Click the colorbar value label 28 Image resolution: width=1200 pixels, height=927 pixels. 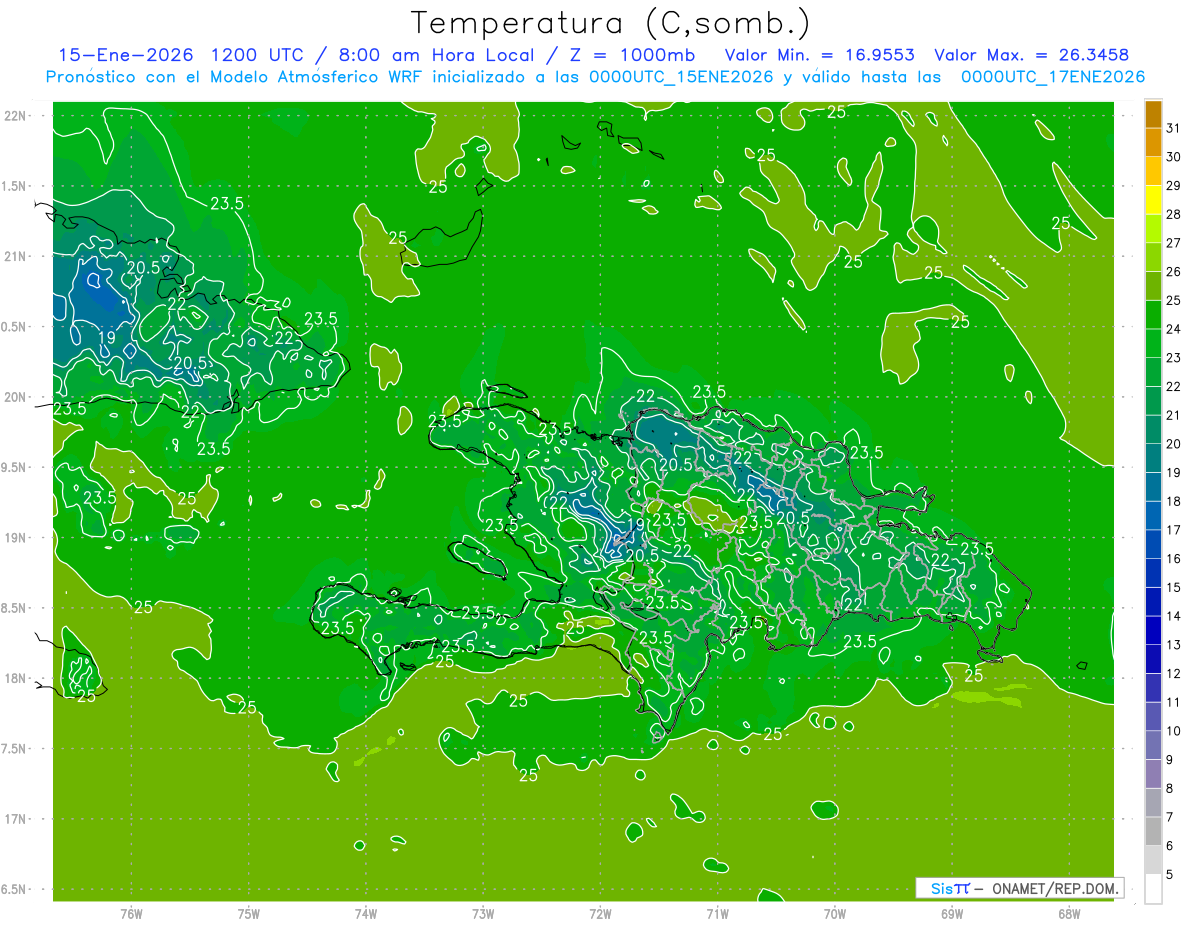[1174, 214]
